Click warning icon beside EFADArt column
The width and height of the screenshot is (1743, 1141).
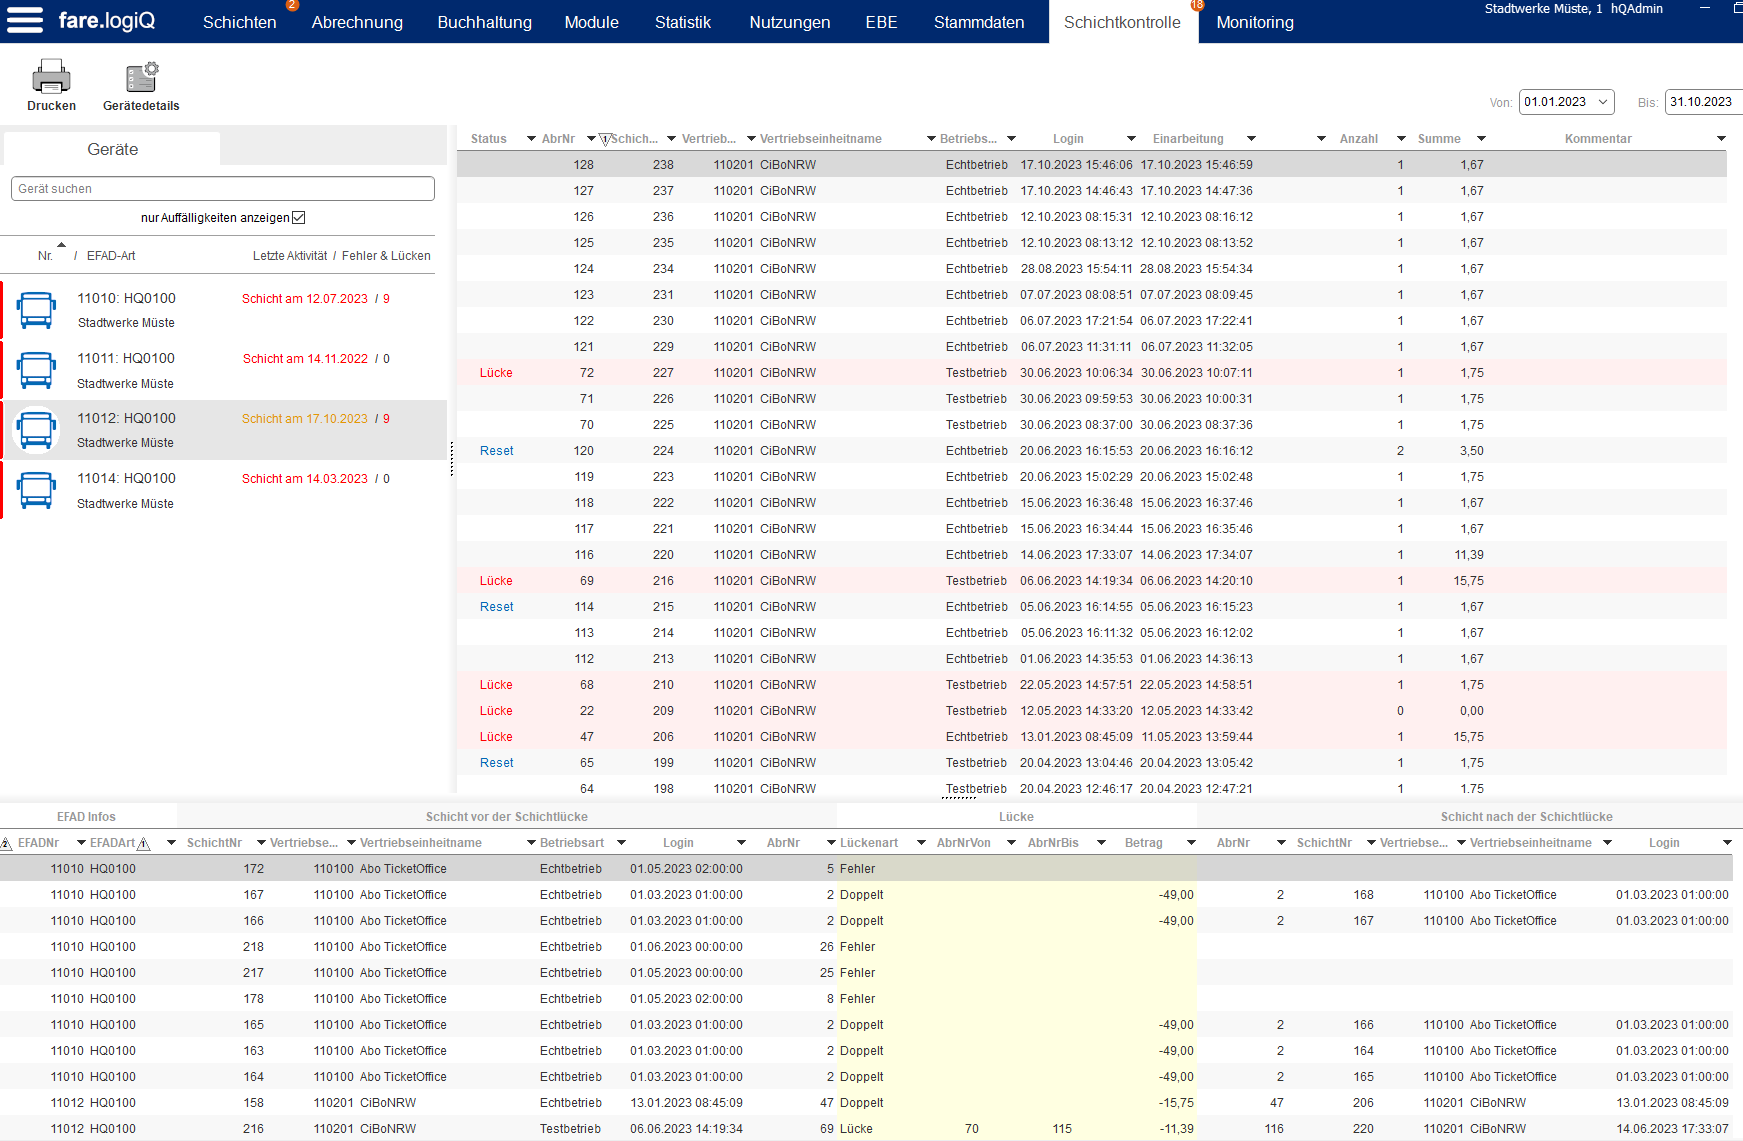point(144,844)
